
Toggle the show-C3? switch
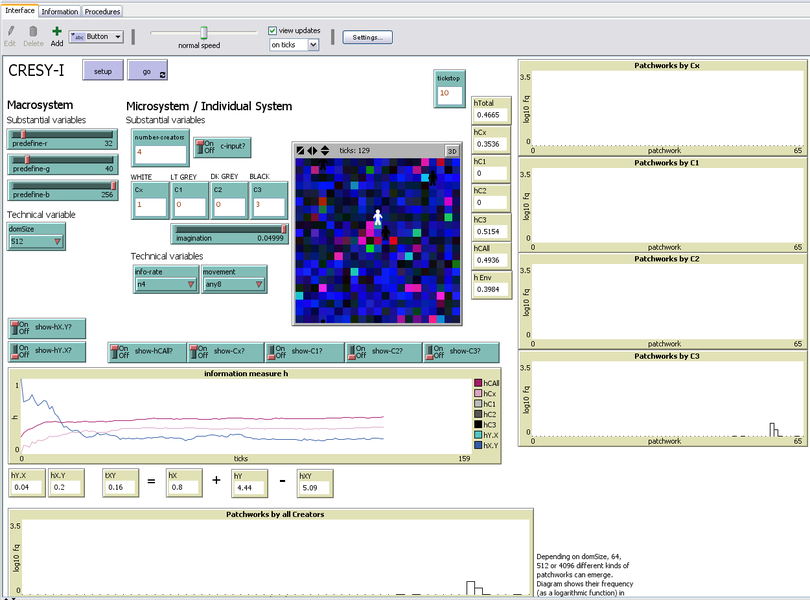pos(462,352)
